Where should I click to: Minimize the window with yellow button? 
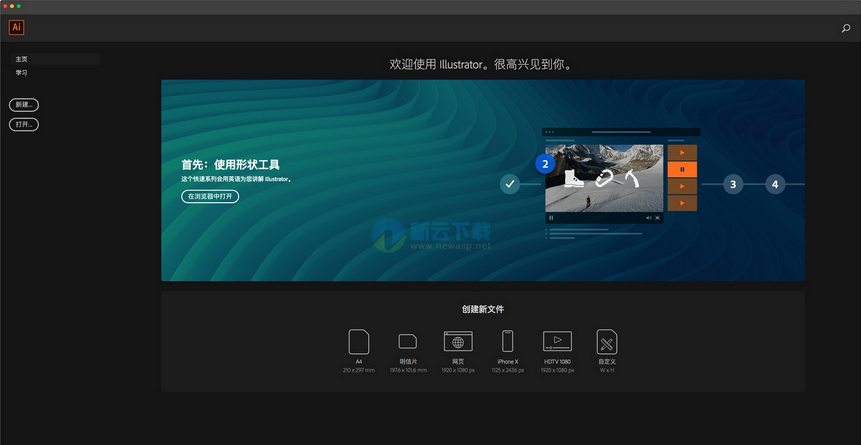pos(12,6)
